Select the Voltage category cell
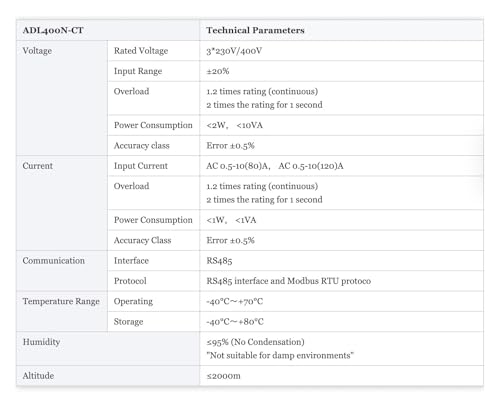This screenshot has width=500, height=412. pos(62,98)
